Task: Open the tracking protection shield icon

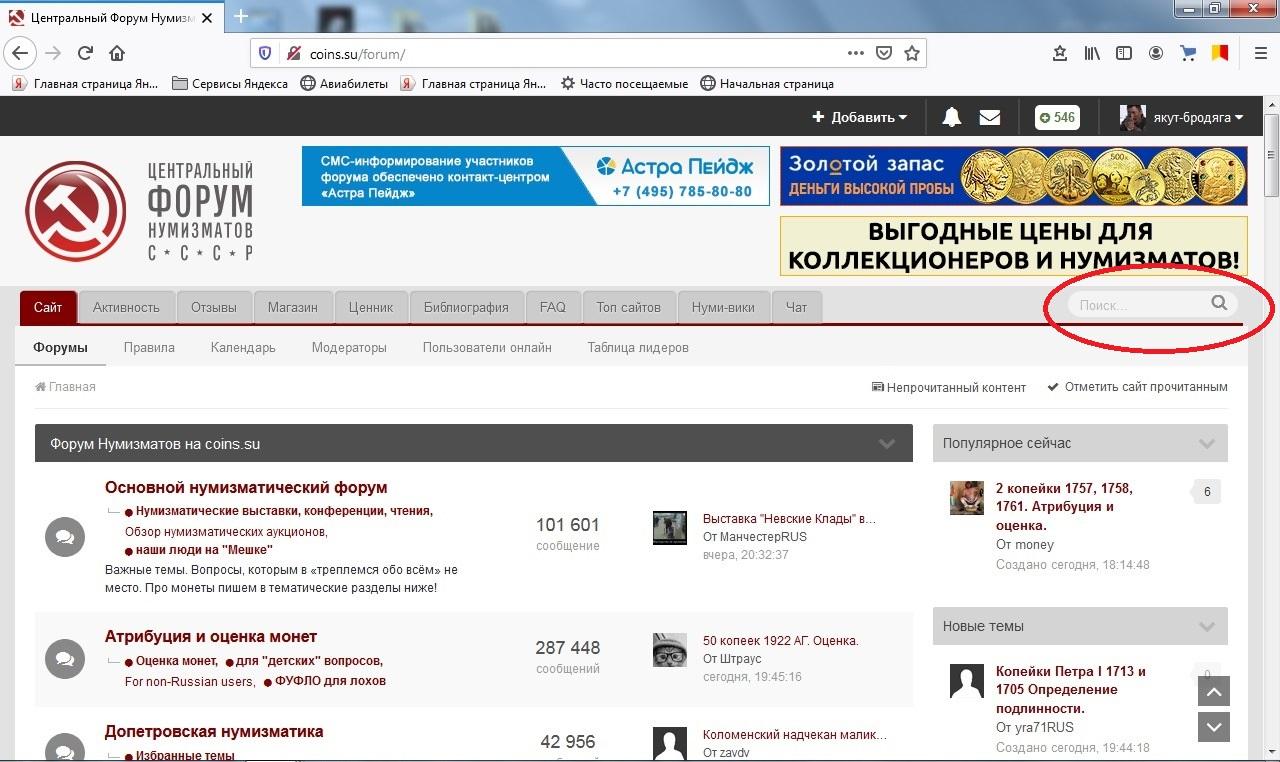Action: click(x=265, y=53)
